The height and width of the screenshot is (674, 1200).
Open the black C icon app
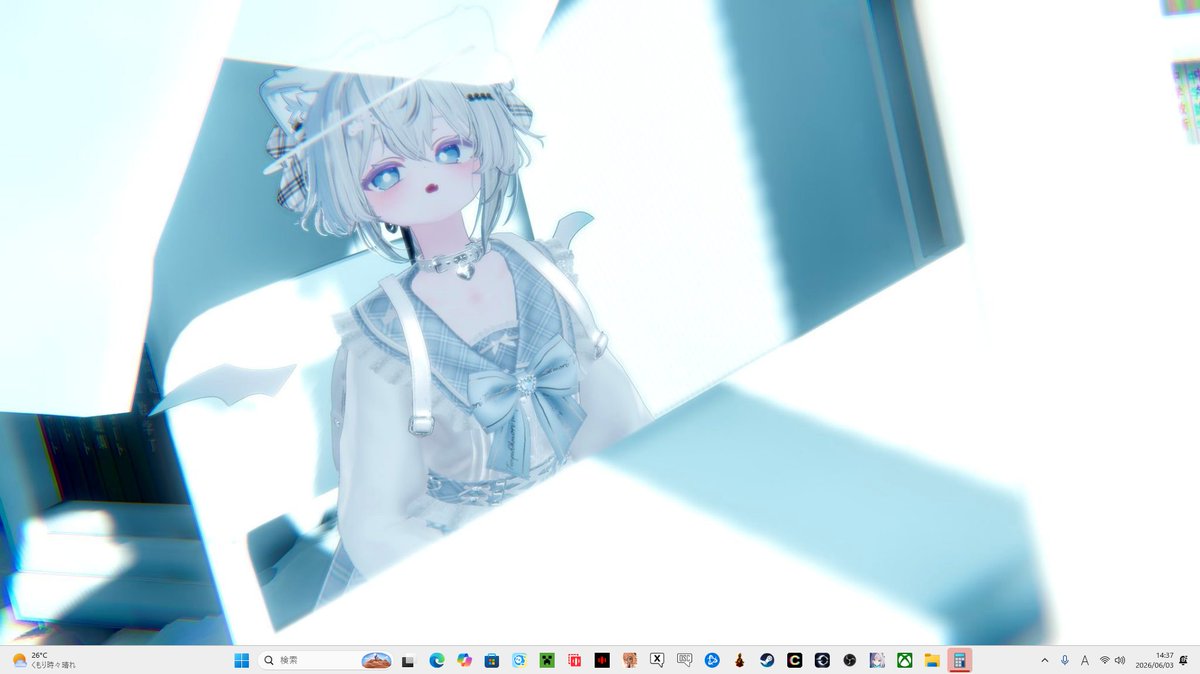tap(795, 660)
